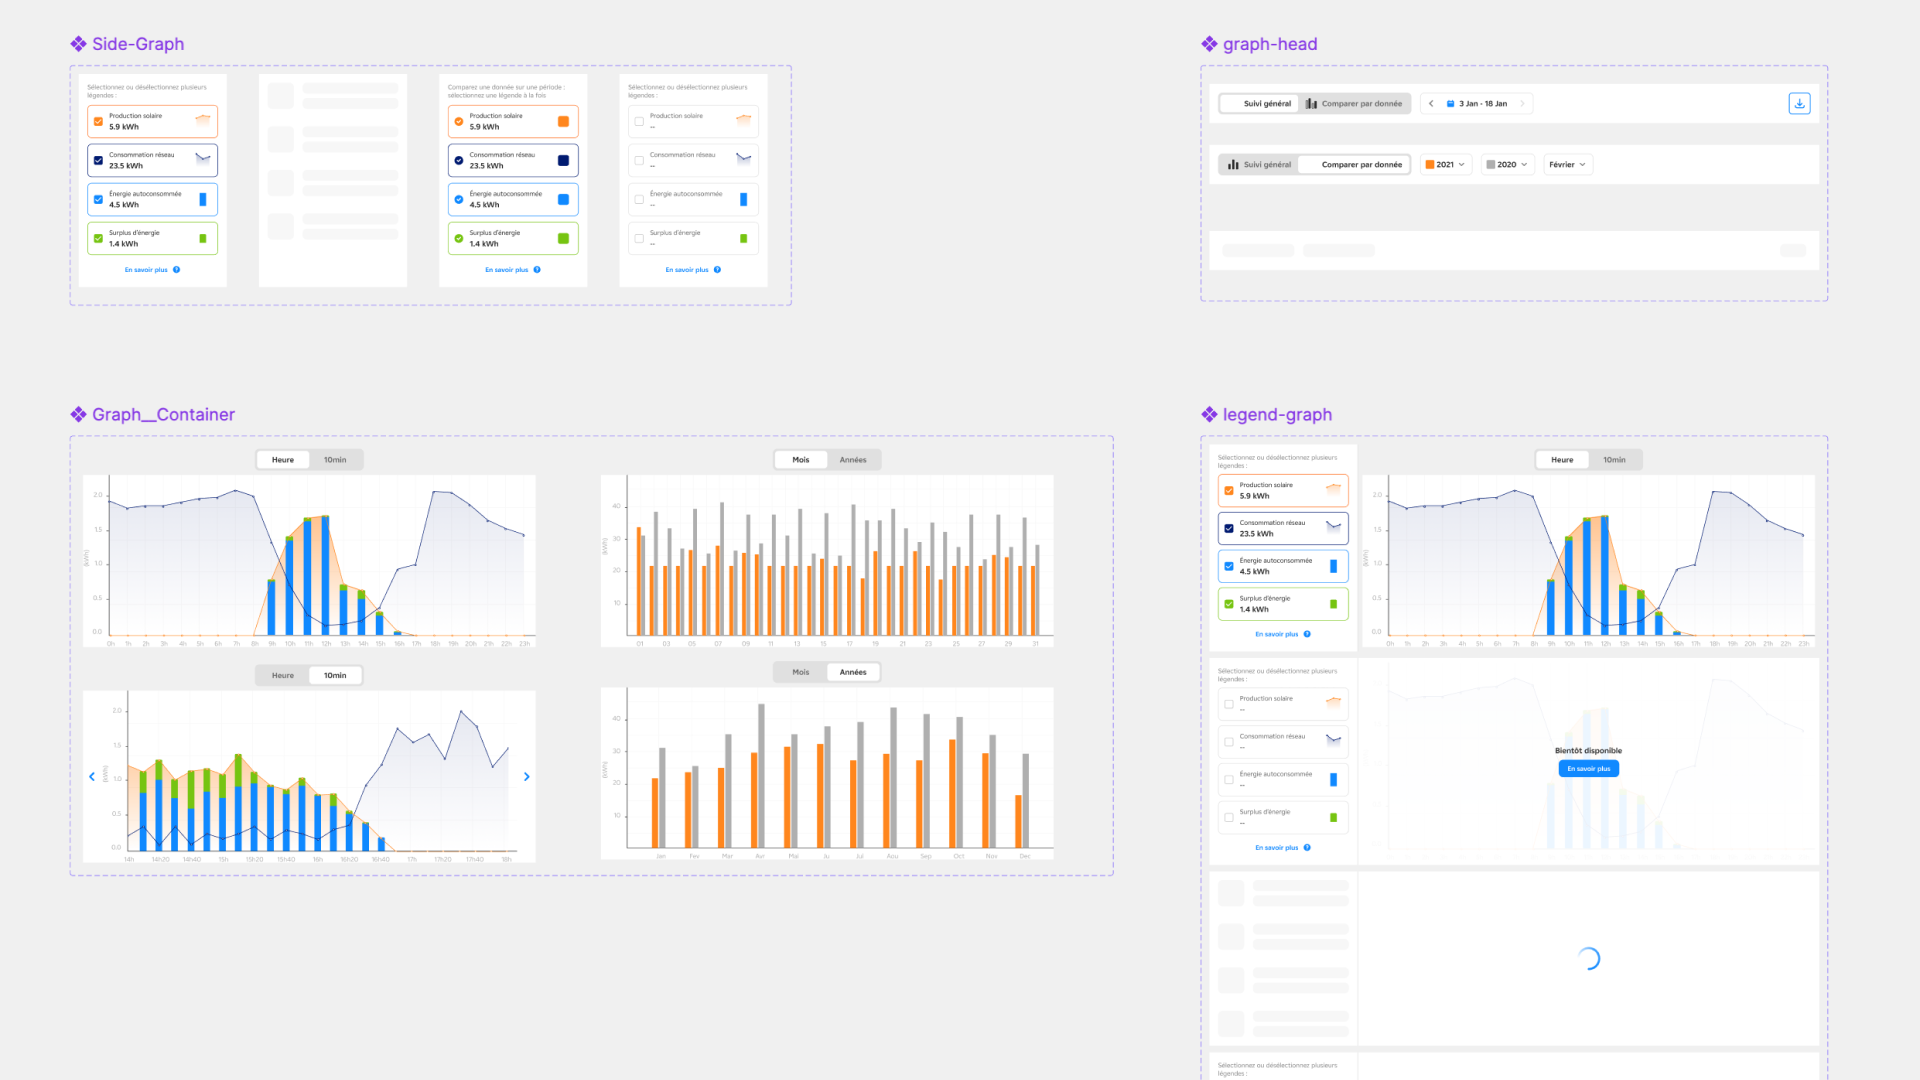Click the blue calendar icon beside 3 Jan - 18 Jan
Viewport: 1920px width, 1080px height.
click(1450, 104)
